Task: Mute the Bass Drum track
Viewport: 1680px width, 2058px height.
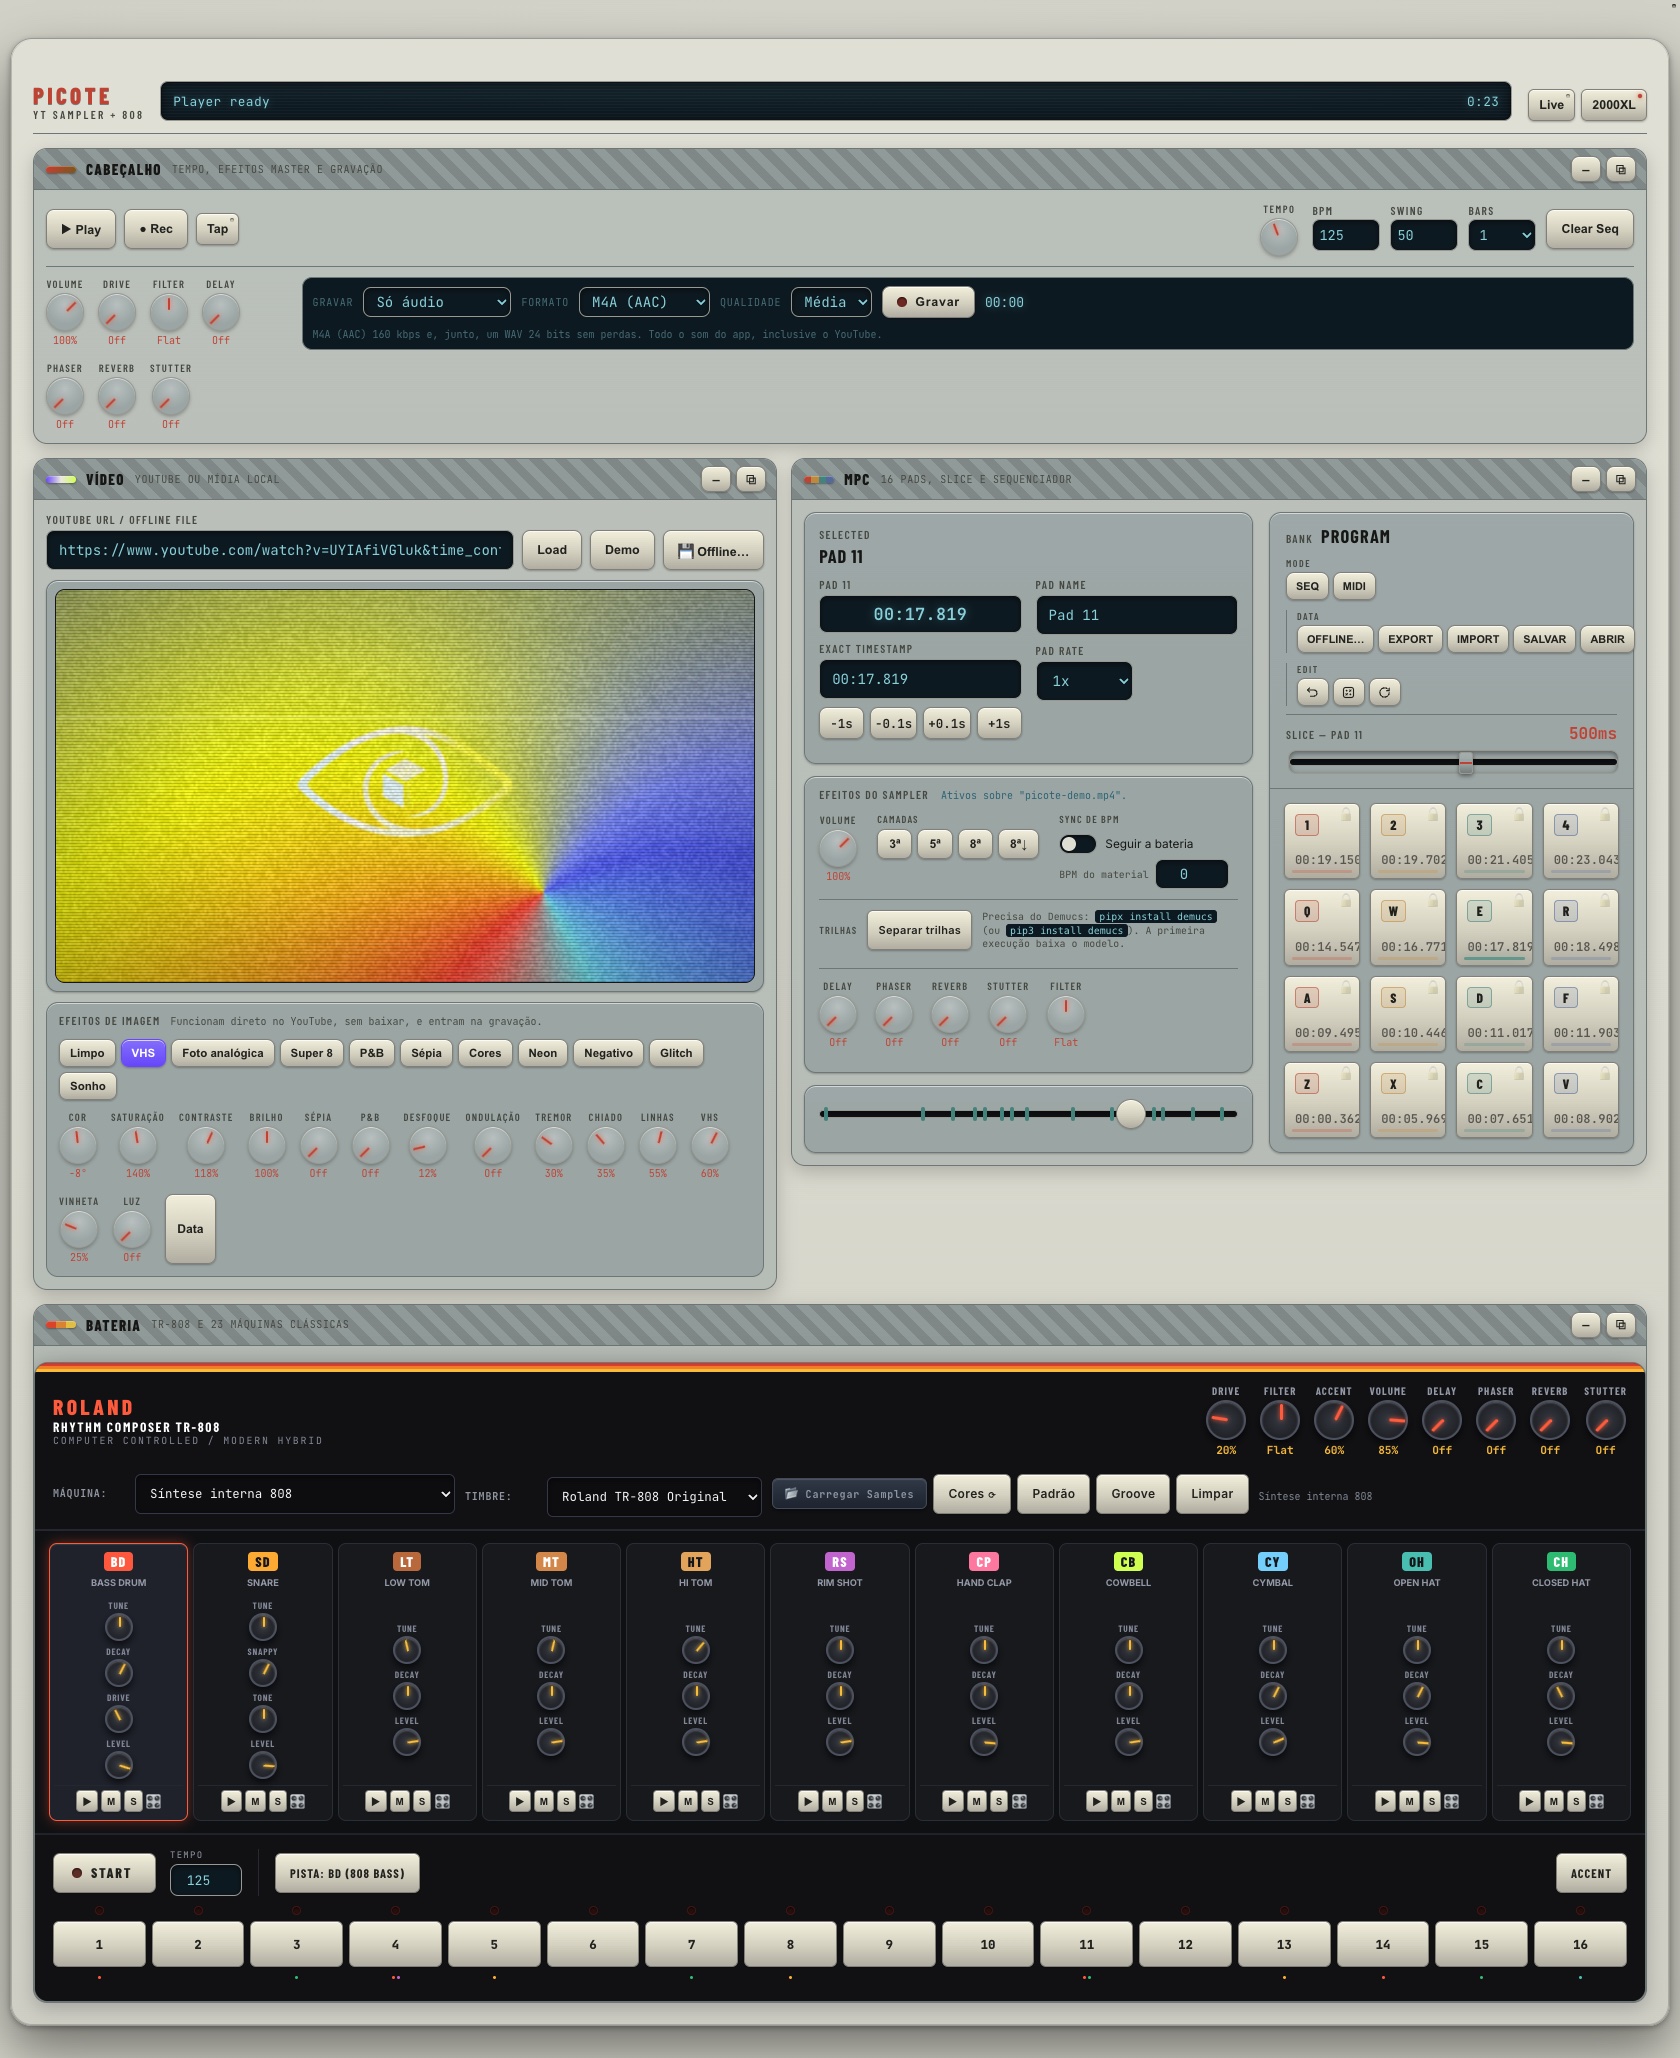Action: tap(111, 1801)
